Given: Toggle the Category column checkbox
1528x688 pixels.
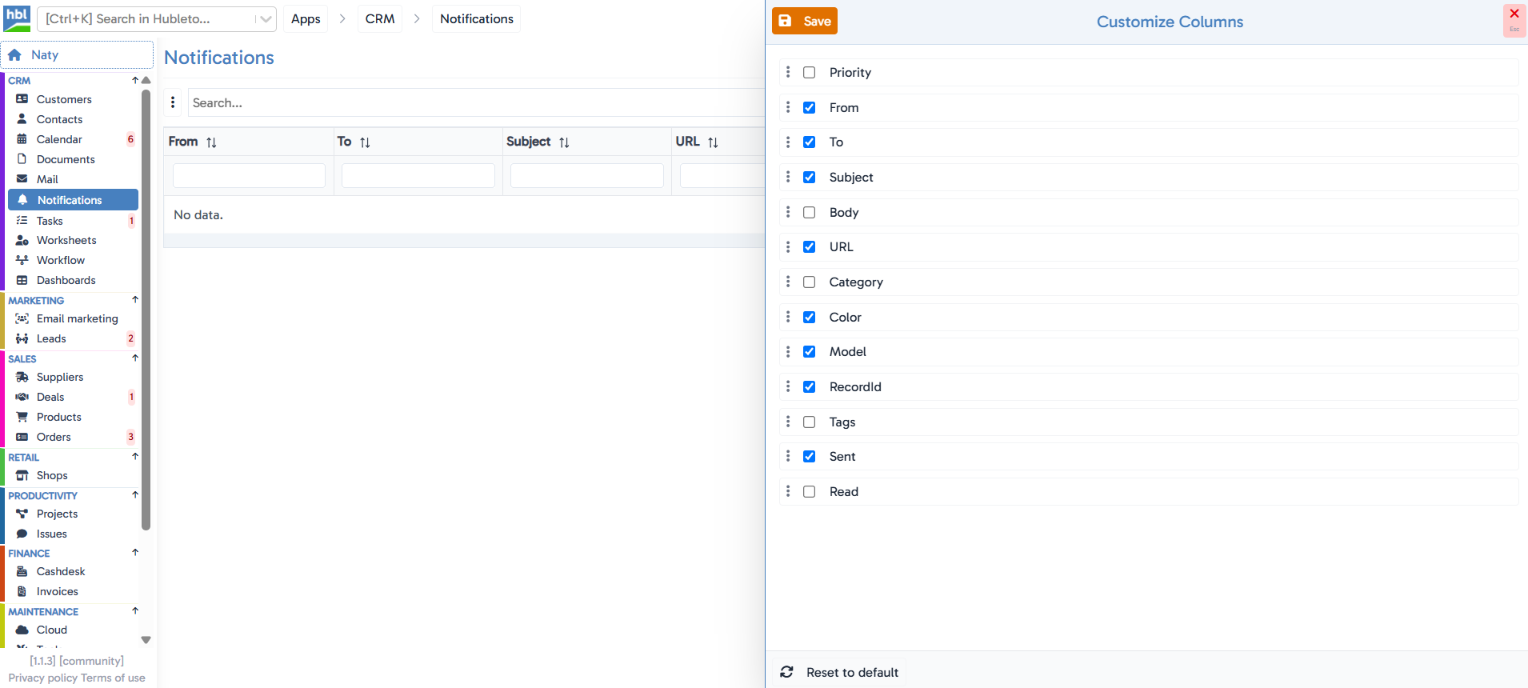Looking at the screenshot, I should [x=809, y=282].
